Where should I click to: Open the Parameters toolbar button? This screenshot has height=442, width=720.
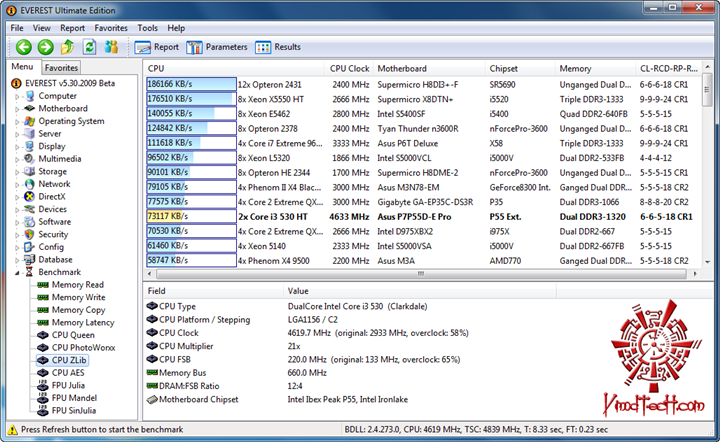pos(217,47)
